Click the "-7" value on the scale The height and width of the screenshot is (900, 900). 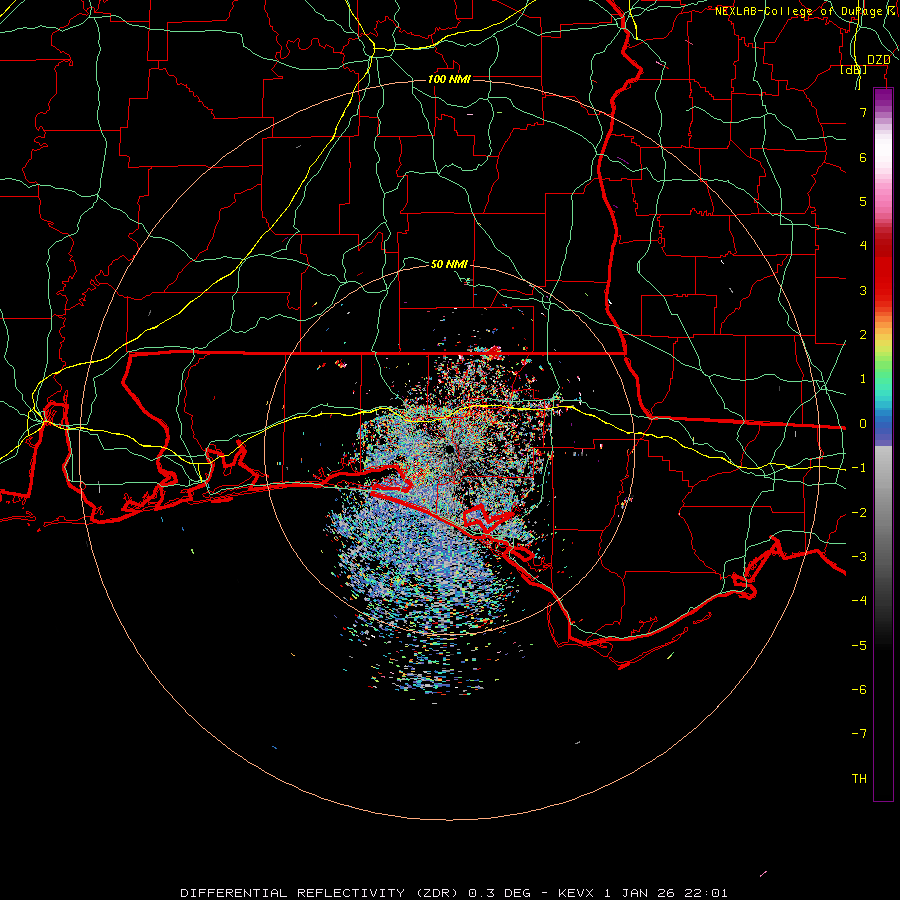(x=859, y=734)
